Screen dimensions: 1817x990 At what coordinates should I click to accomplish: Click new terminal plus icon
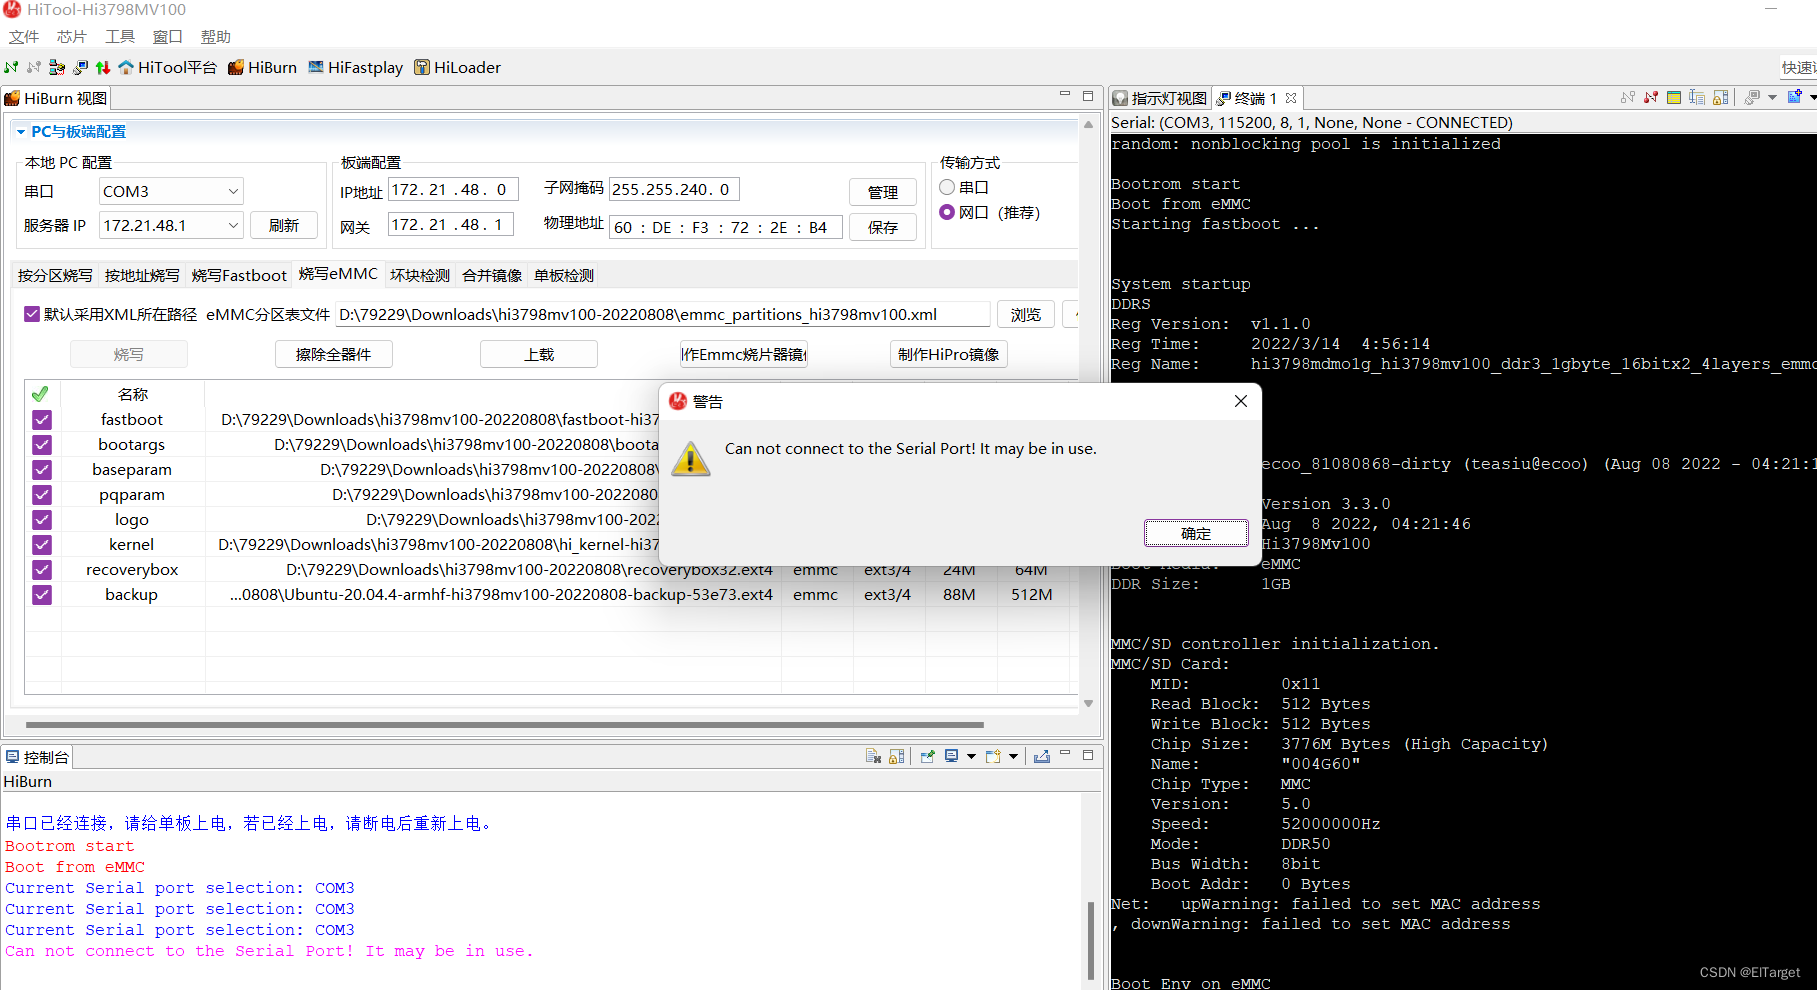[1795, 97]
